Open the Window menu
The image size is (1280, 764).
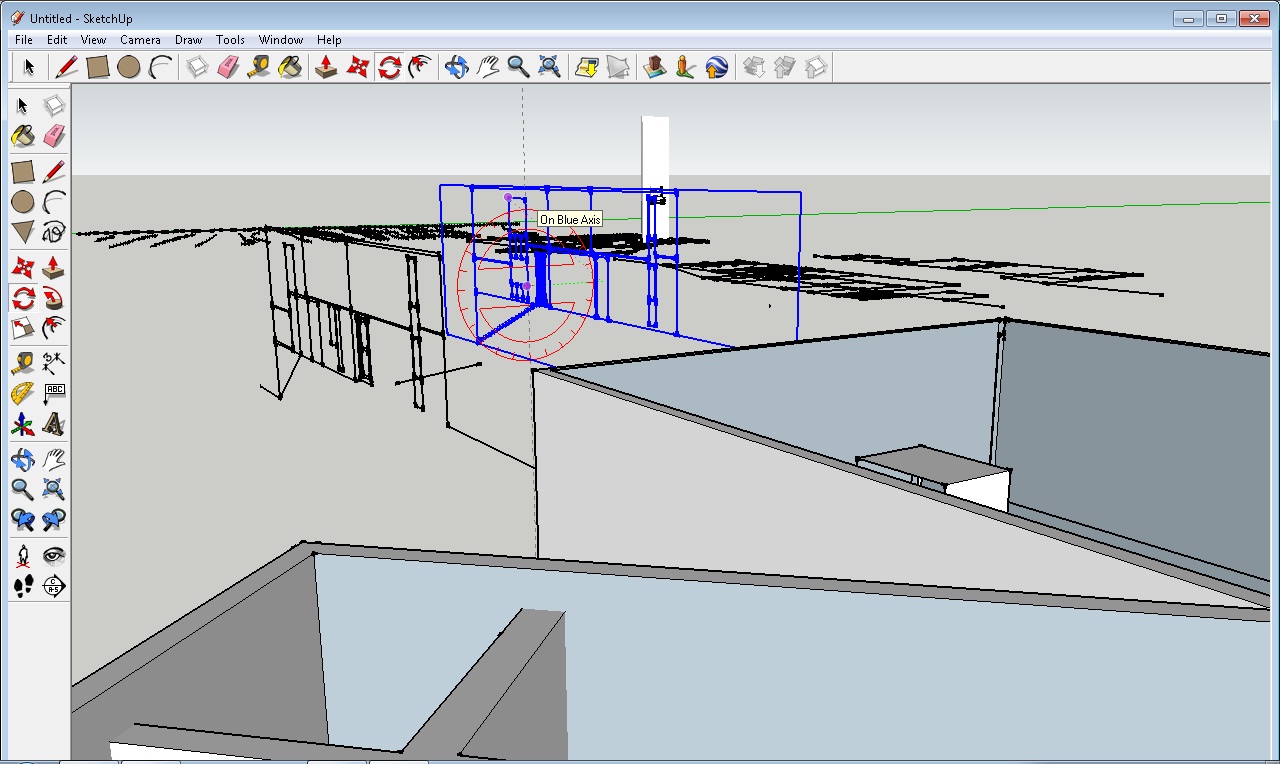pyautogui.click(x=281, y=40)
